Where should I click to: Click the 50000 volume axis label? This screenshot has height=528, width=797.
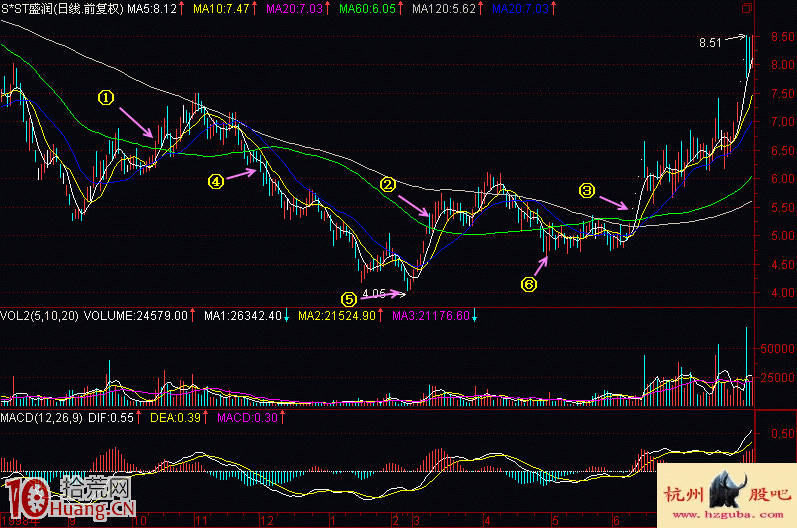pyautogui.click(x=777, y=349)
